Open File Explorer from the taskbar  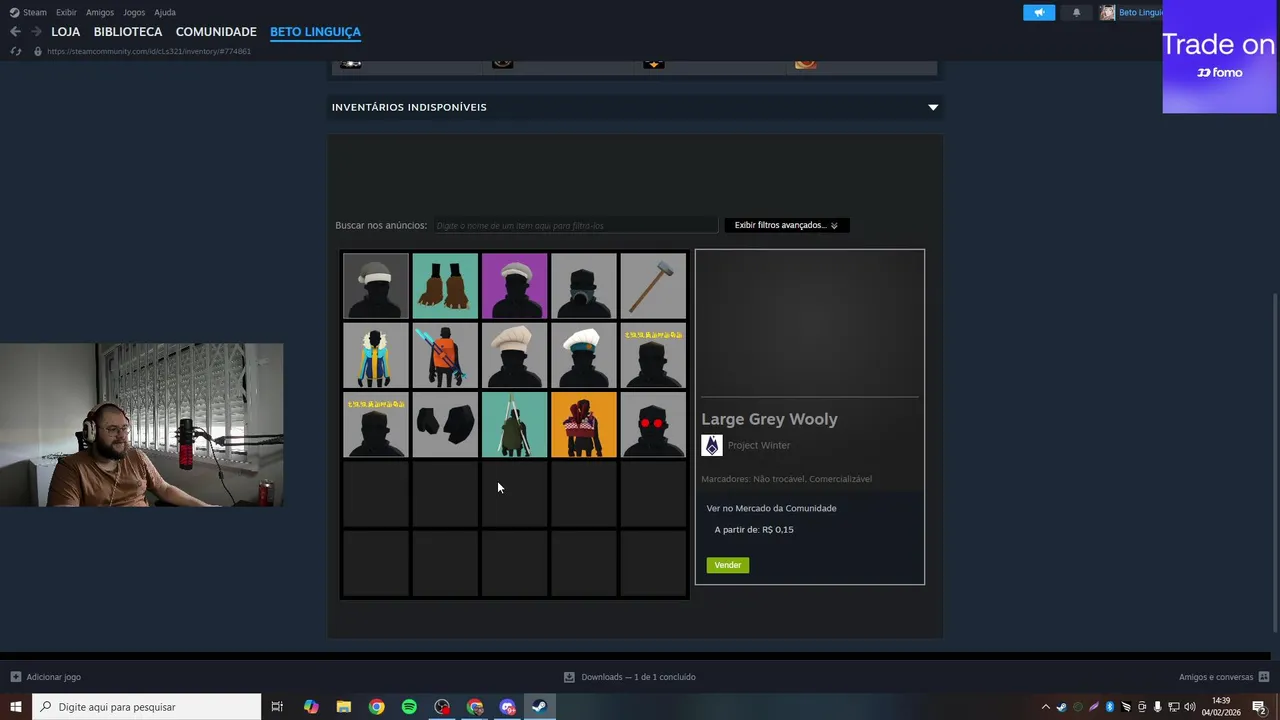point(344,707)
